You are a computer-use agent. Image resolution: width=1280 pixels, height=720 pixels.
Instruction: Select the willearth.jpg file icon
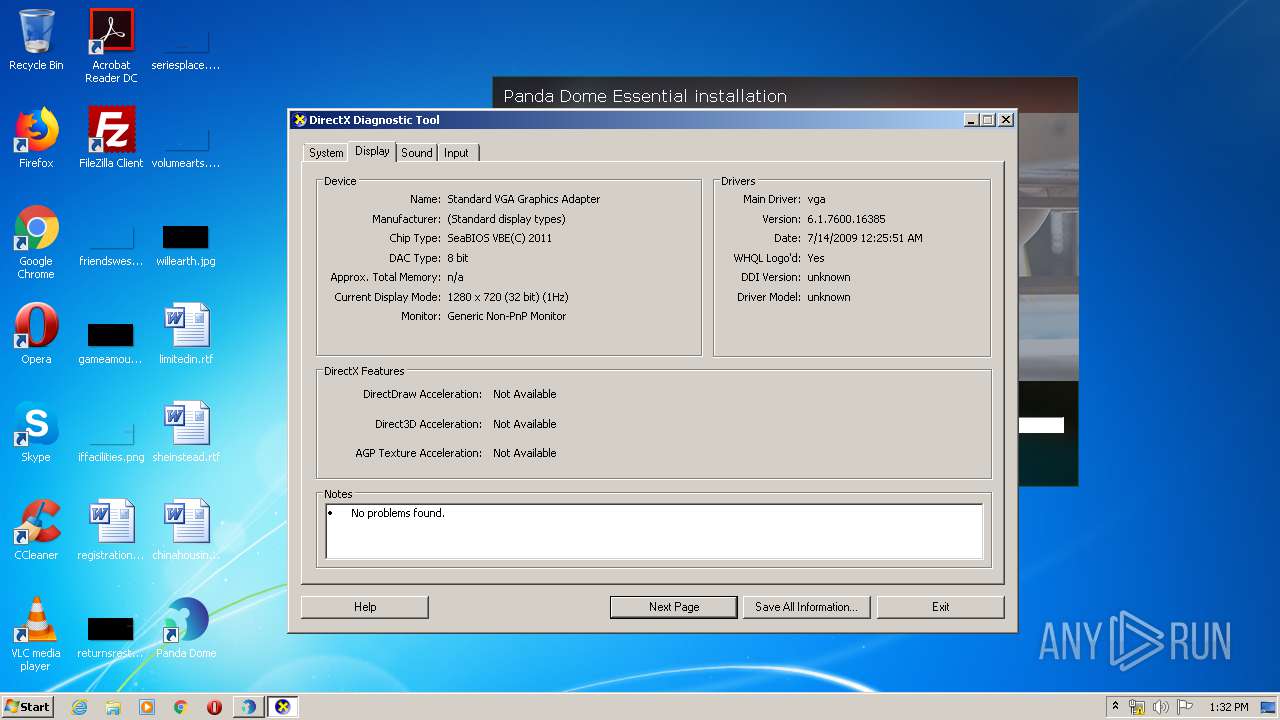click(186, 245)
